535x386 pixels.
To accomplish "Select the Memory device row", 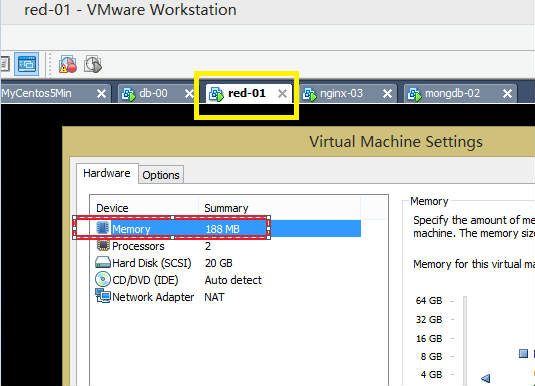I will [225, 229].
